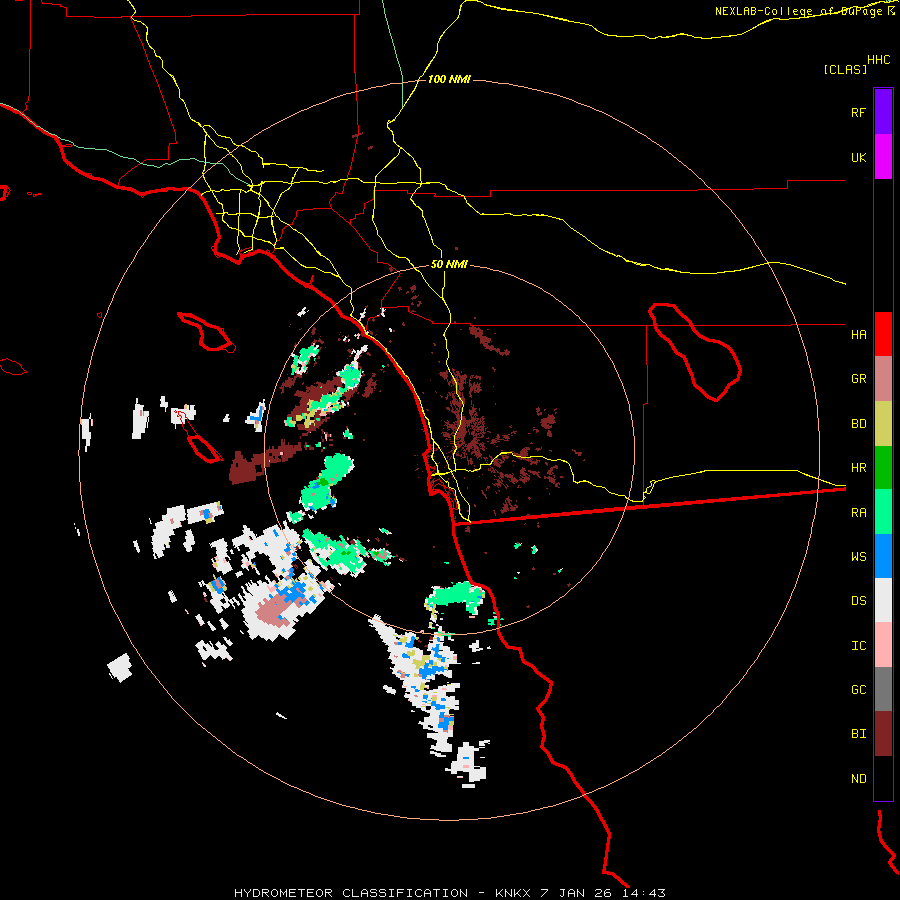Click the RA legend label

(x=858, y=512)
